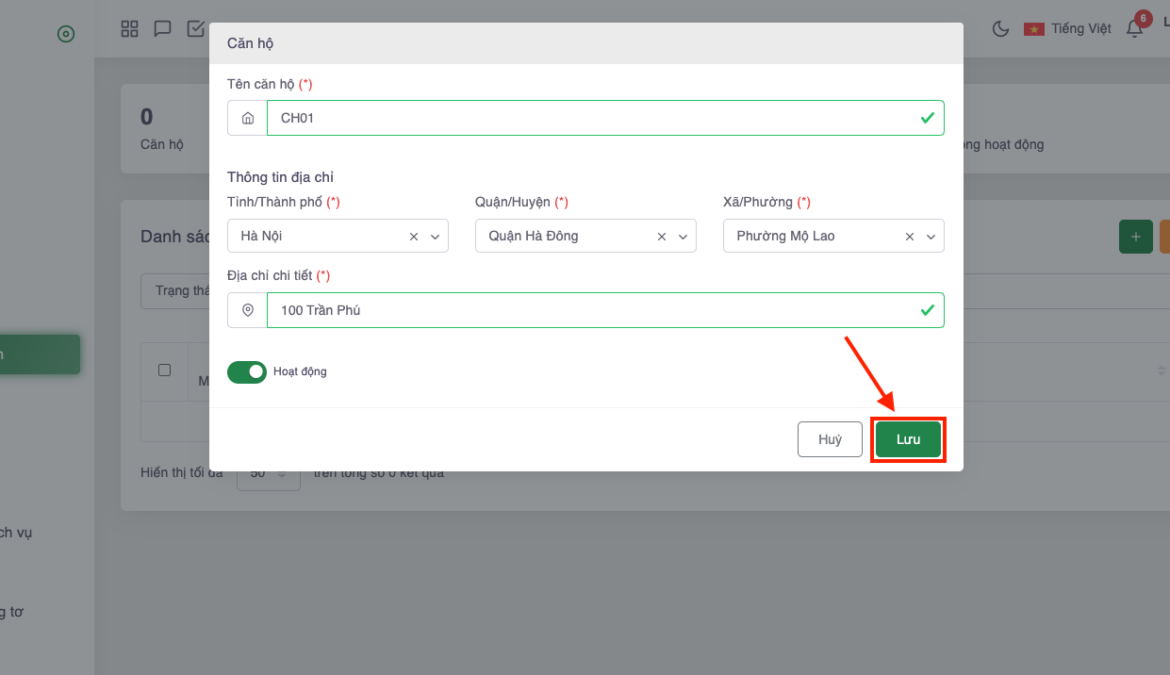This screenshot has width=1170, height=675.
Task: Clear the Quận Hà Đông district selection
Action: point(662,237)
